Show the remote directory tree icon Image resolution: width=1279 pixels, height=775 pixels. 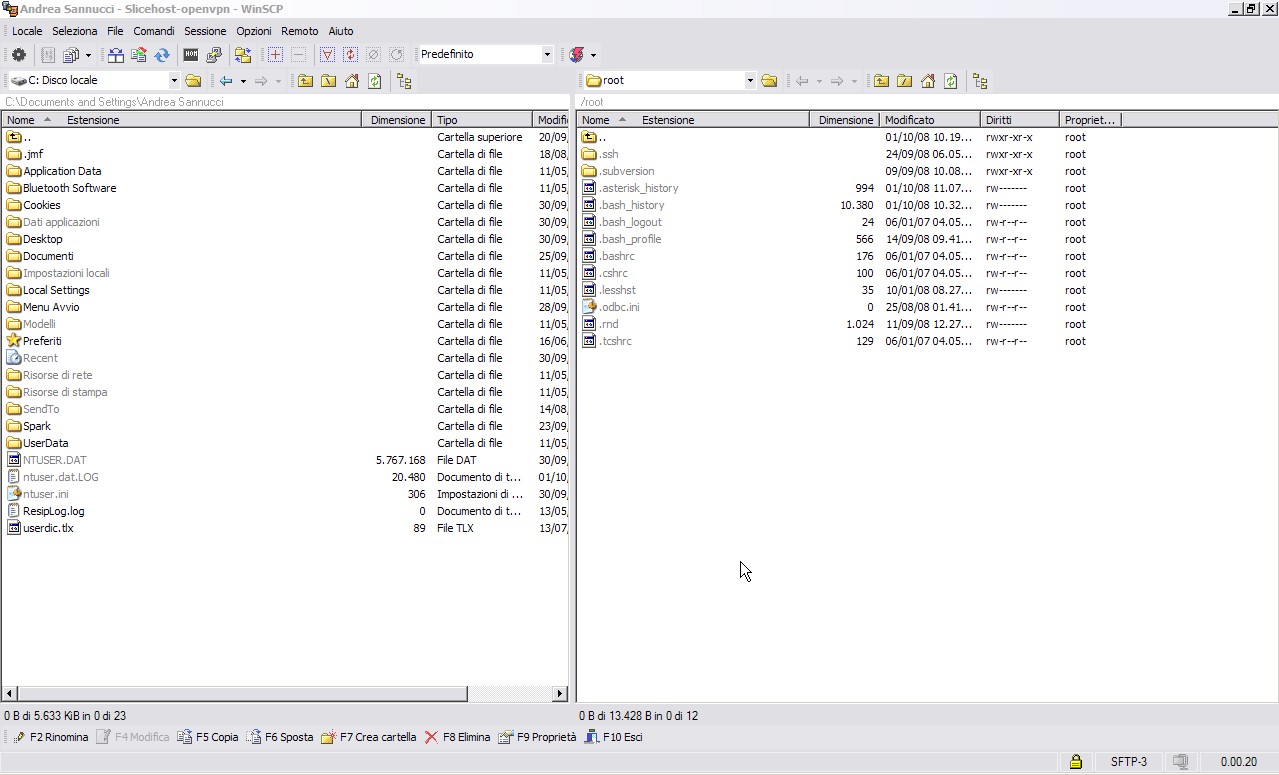980,81
